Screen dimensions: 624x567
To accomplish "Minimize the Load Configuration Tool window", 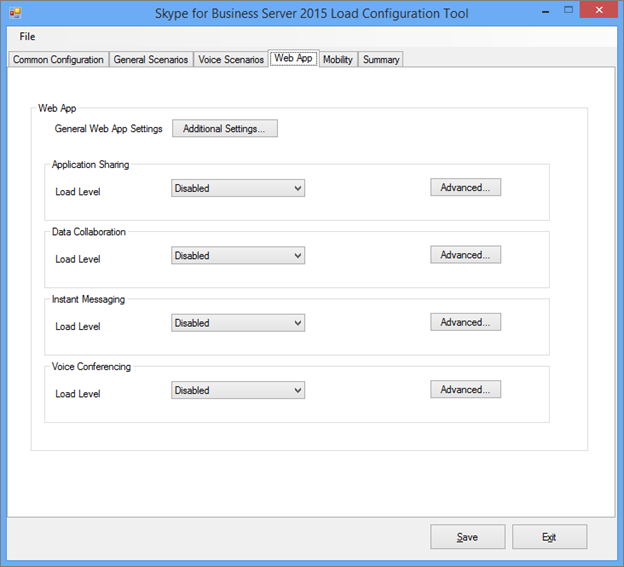I will coord(546,12).
